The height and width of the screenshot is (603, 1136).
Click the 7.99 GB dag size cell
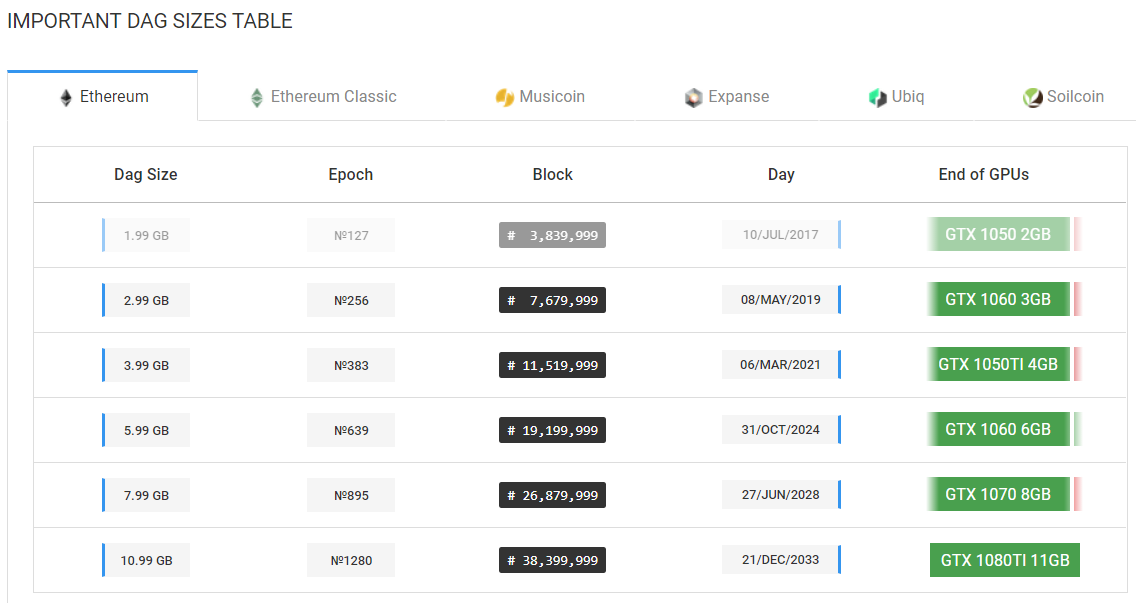click(x=146, y=495)
